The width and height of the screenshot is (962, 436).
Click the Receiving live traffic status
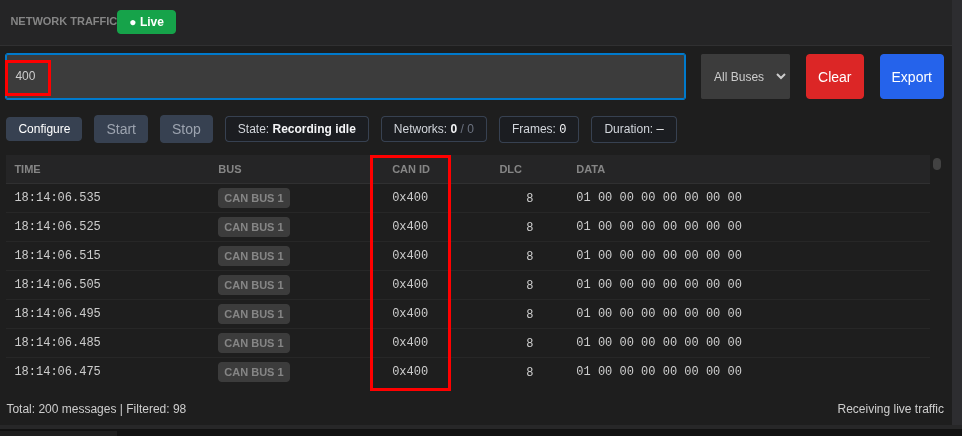point(890,409)
